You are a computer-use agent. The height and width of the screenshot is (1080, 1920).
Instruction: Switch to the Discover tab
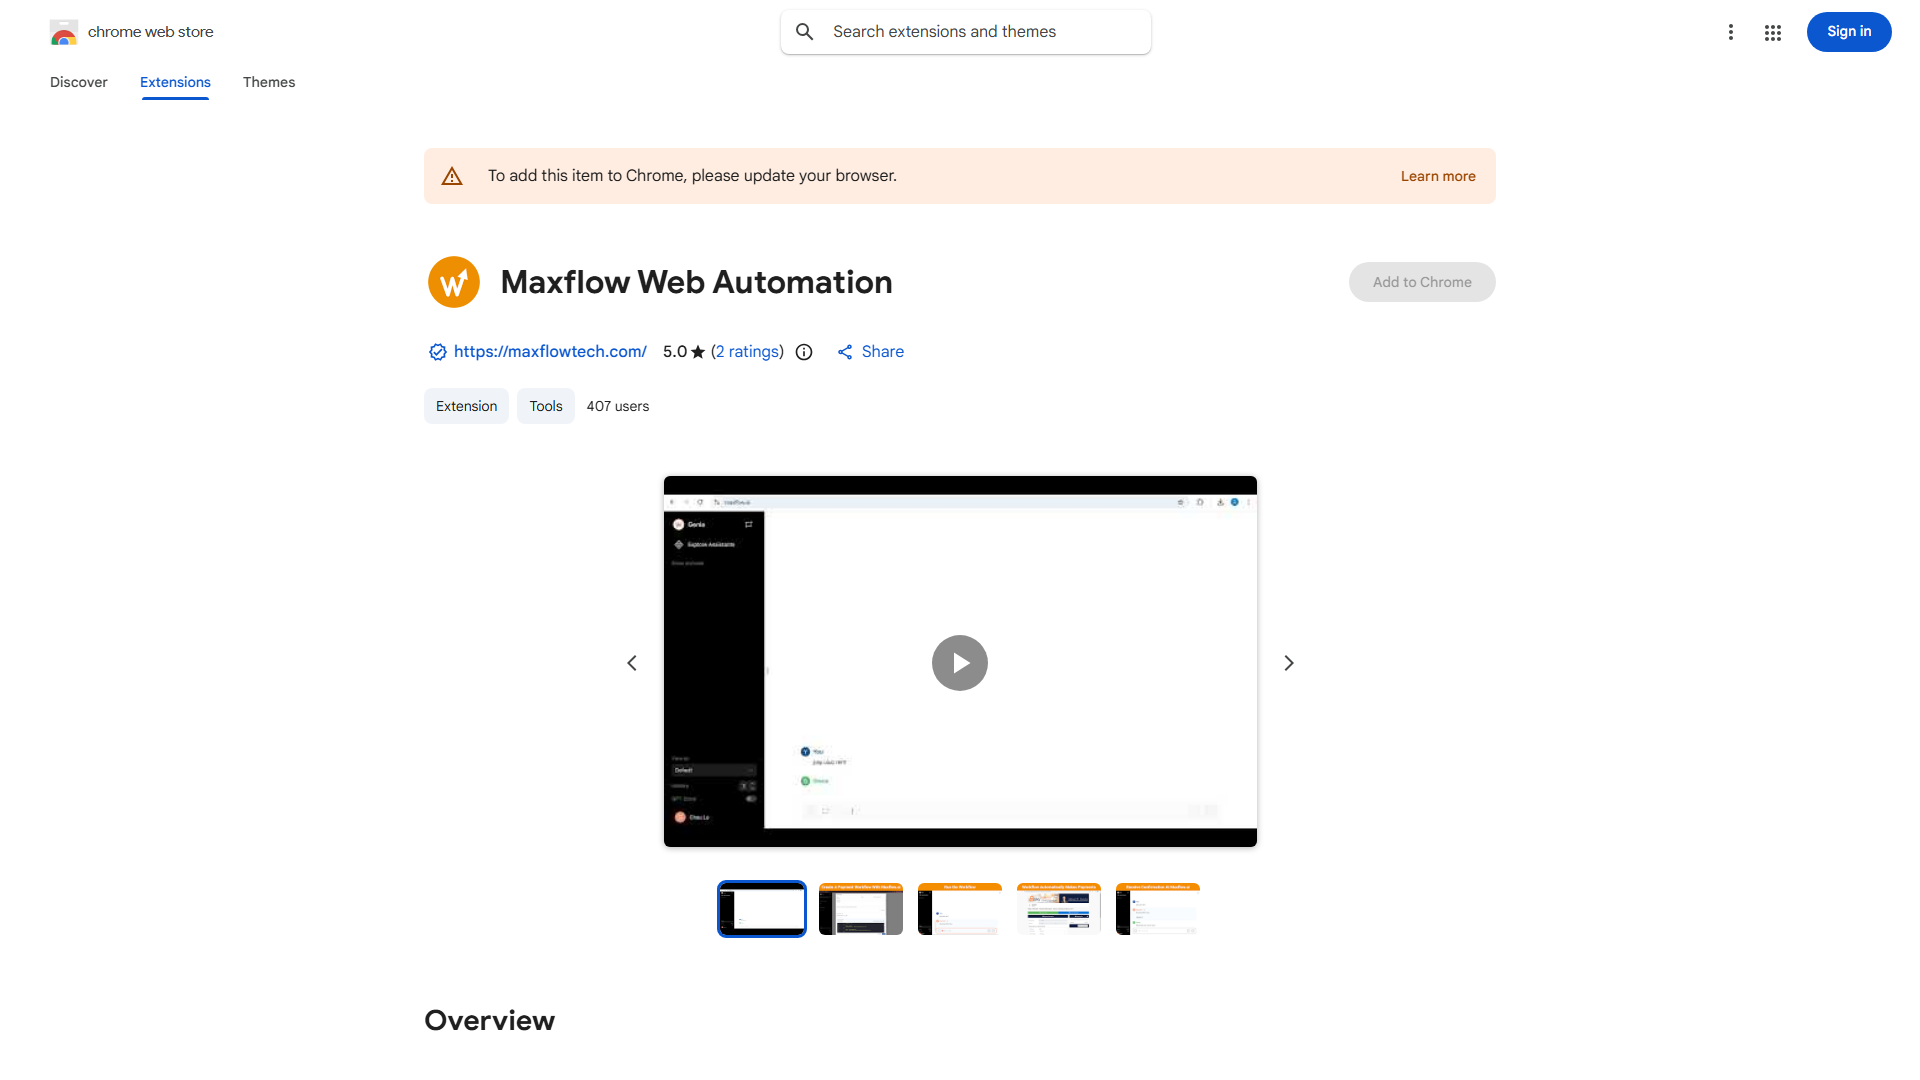(78, 82)
